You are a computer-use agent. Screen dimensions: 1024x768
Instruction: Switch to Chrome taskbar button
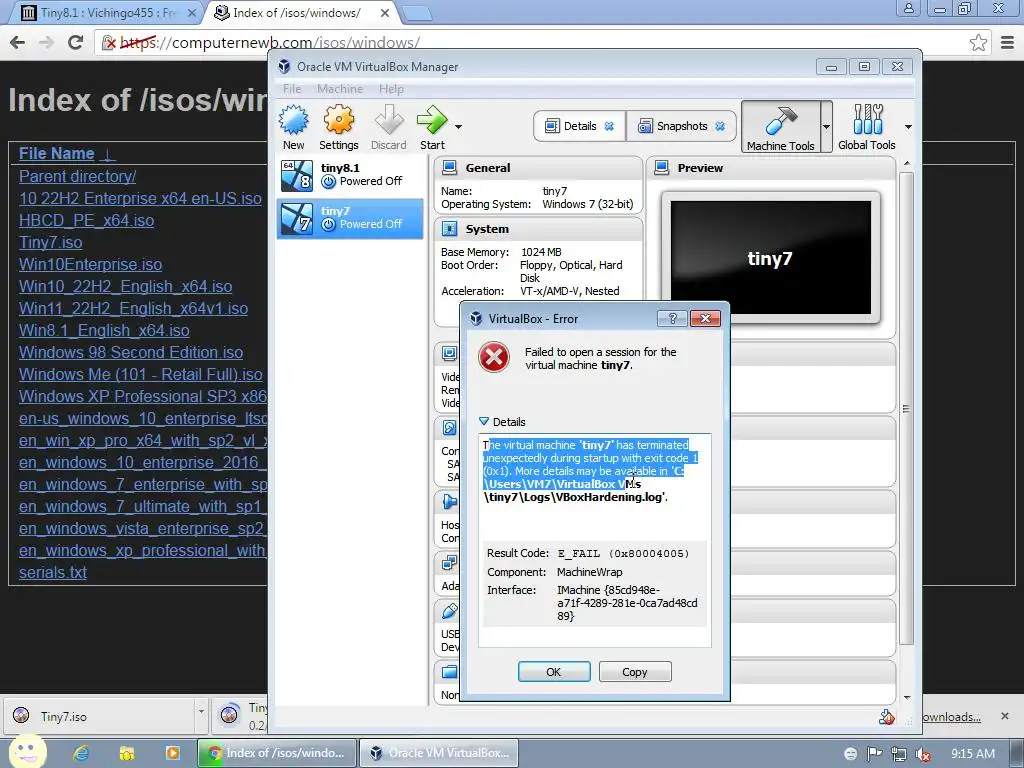tap(277, 753)
